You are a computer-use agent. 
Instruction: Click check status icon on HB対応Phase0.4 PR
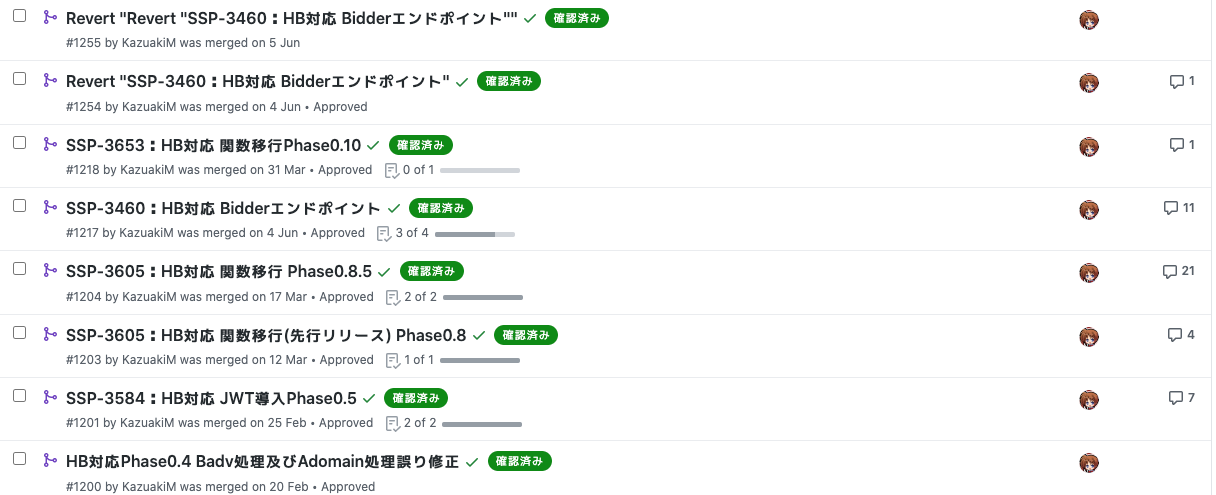pos(472,462)
